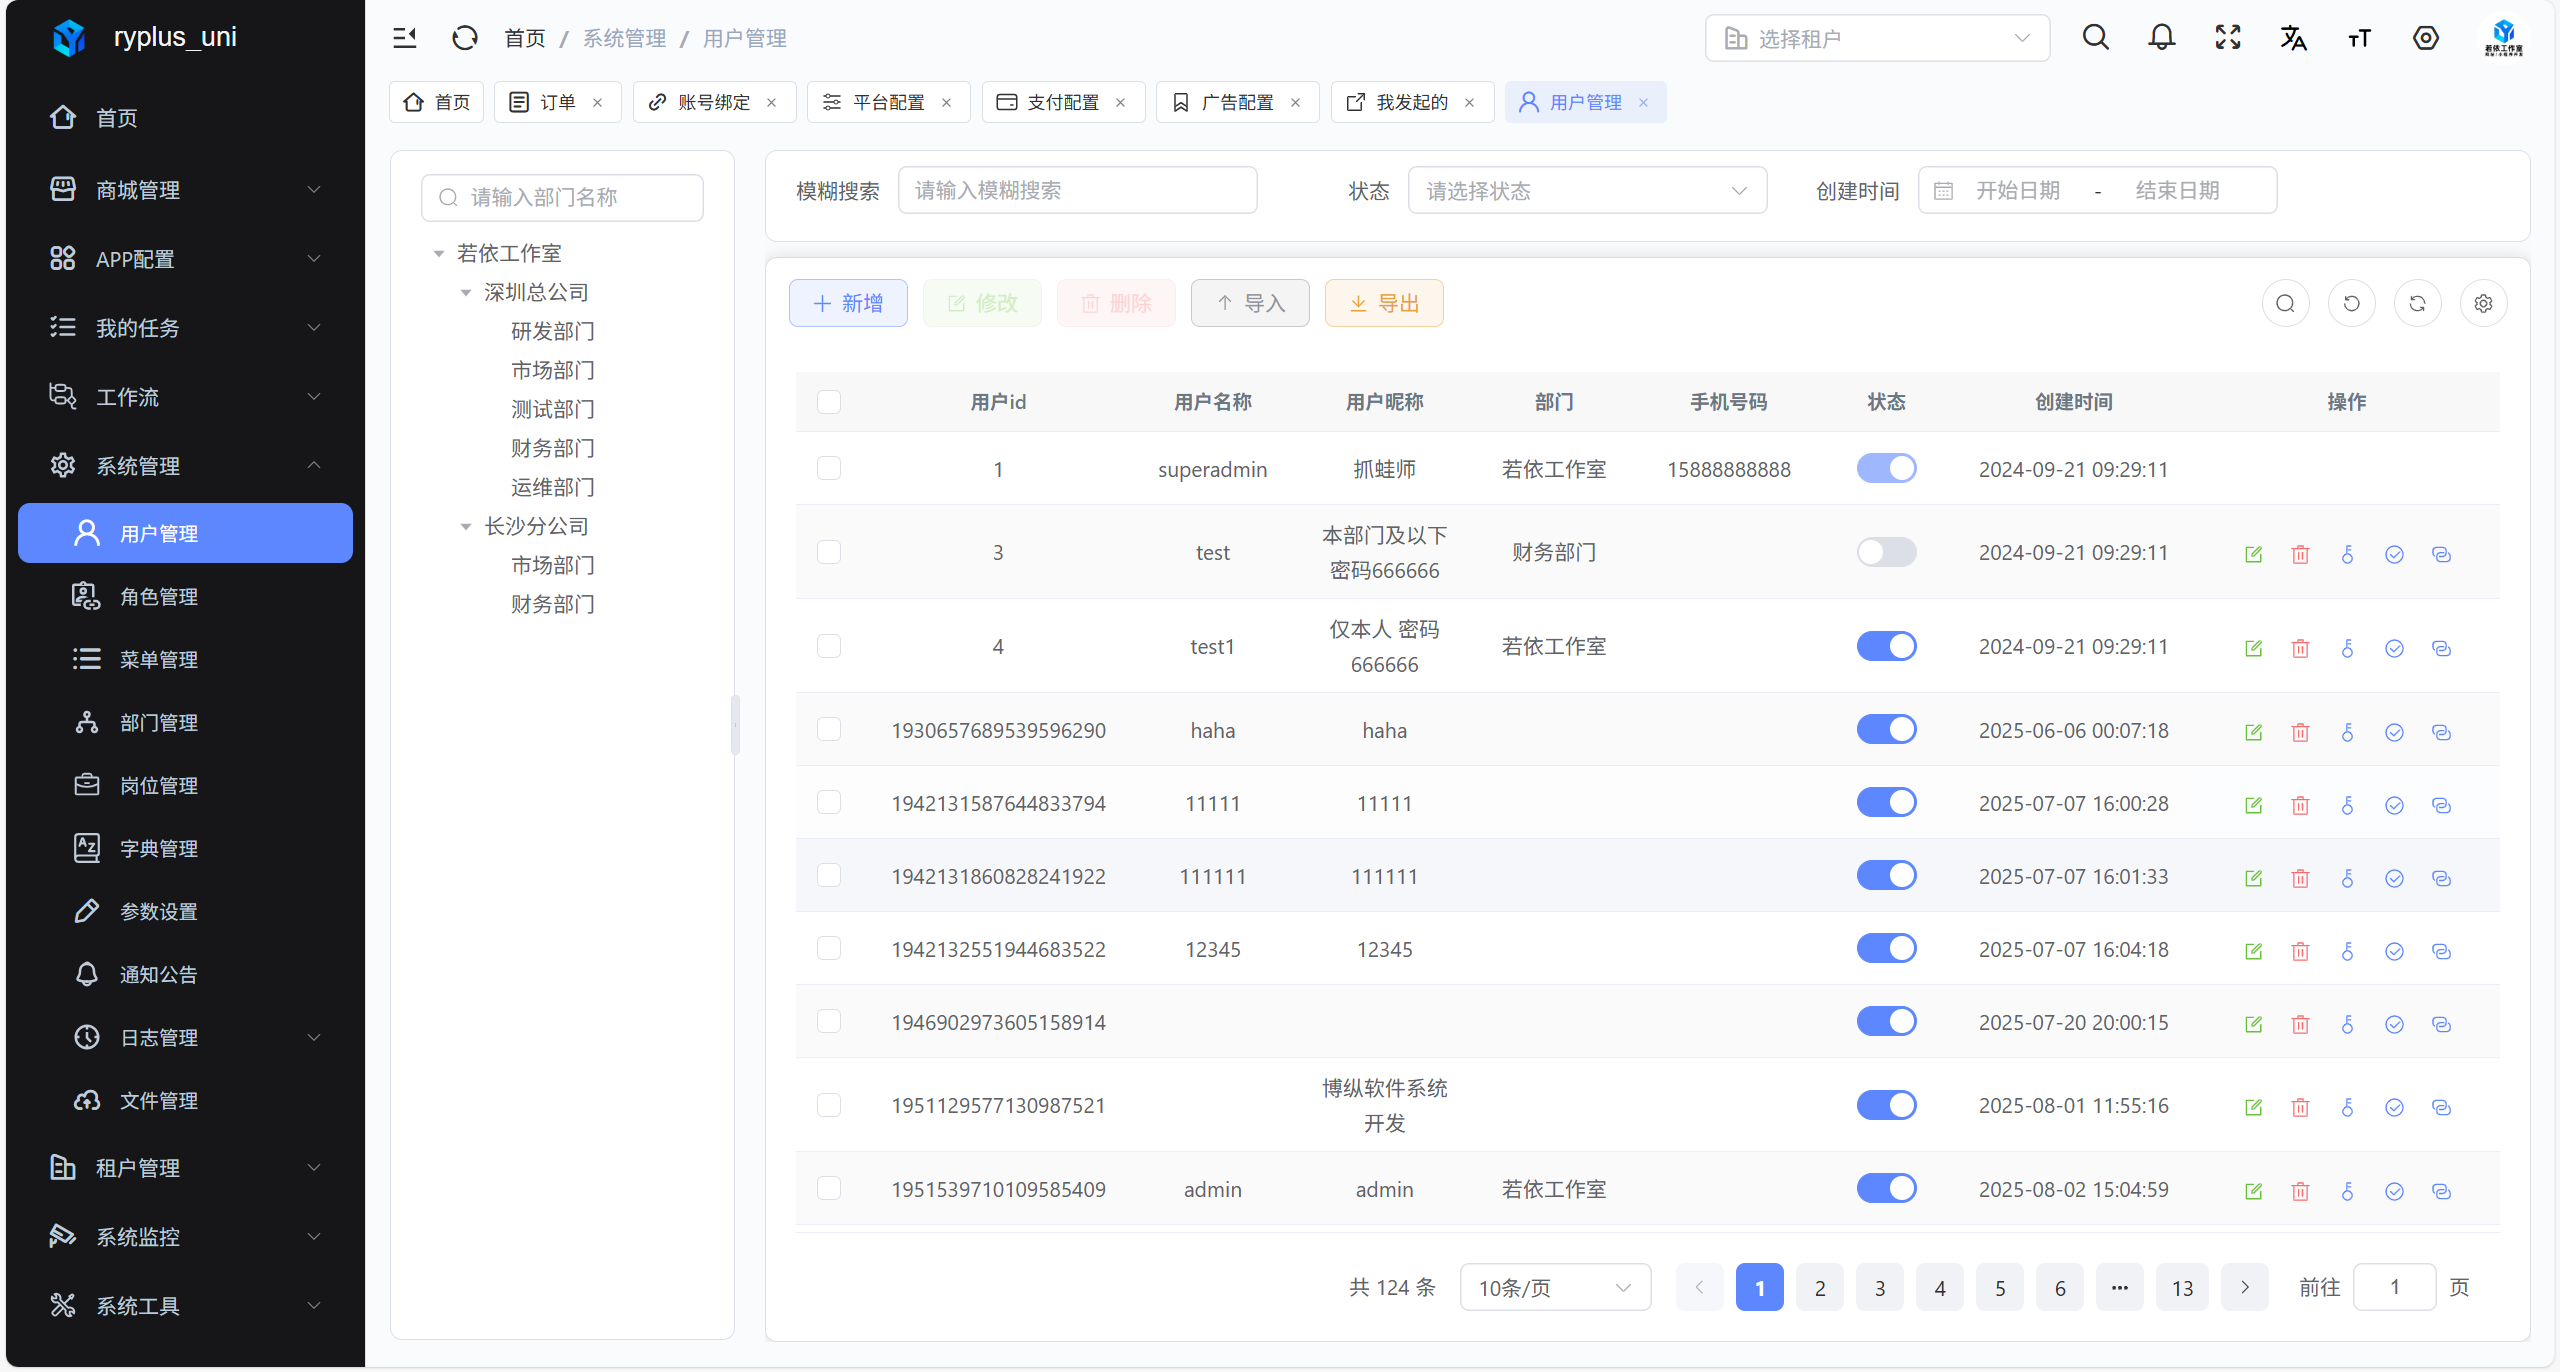Click red delete icon for user test
The image size is (2560, 1372).
[2300, 554]
